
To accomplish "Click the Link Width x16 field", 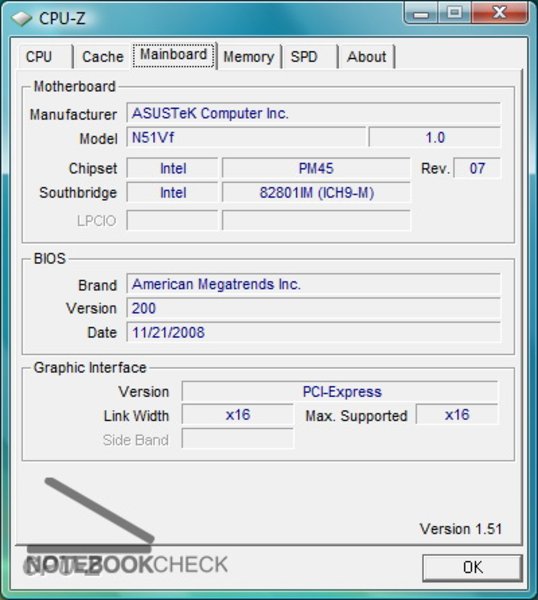I will click(238, 415).
